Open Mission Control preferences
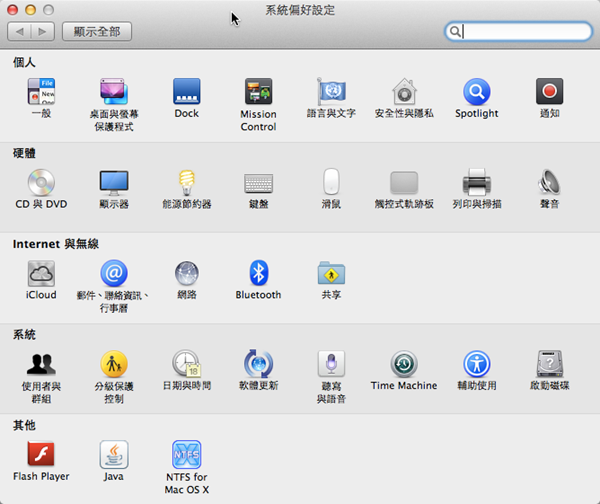The height and width of the screenshot is (504, 600). click(x=258, y=92)
